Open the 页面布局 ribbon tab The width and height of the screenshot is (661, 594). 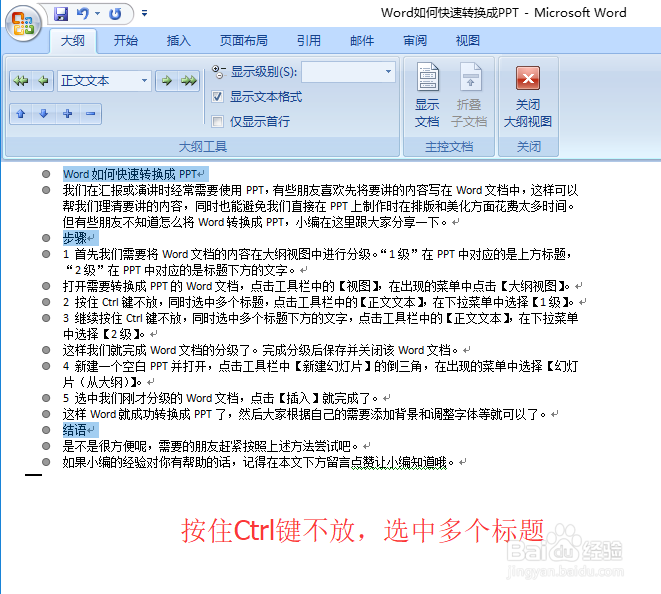244,40
